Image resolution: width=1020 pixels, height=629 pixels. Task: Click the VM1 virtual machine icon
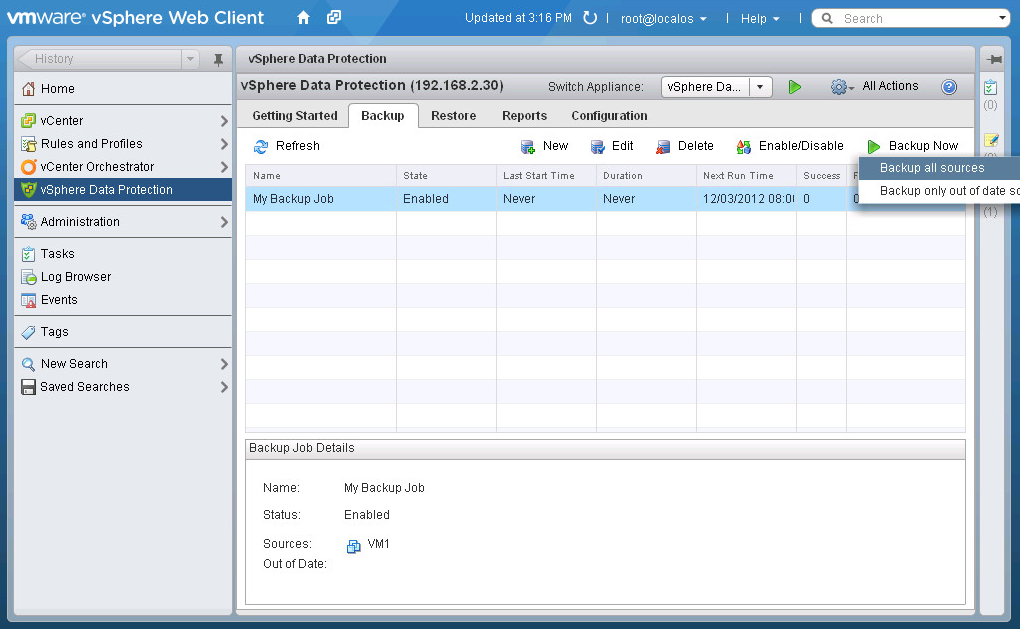coord(353,546)
